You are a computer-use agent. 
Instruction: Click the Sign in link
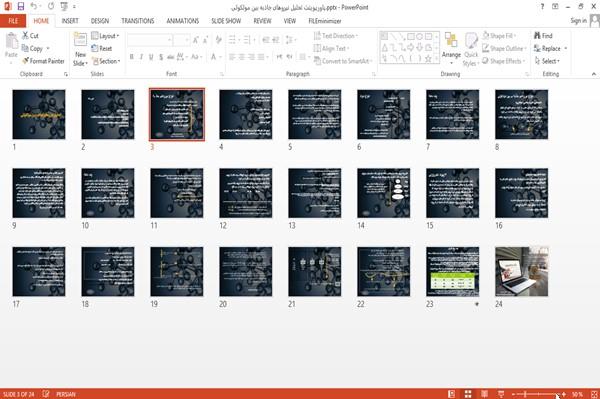point(578,21)
